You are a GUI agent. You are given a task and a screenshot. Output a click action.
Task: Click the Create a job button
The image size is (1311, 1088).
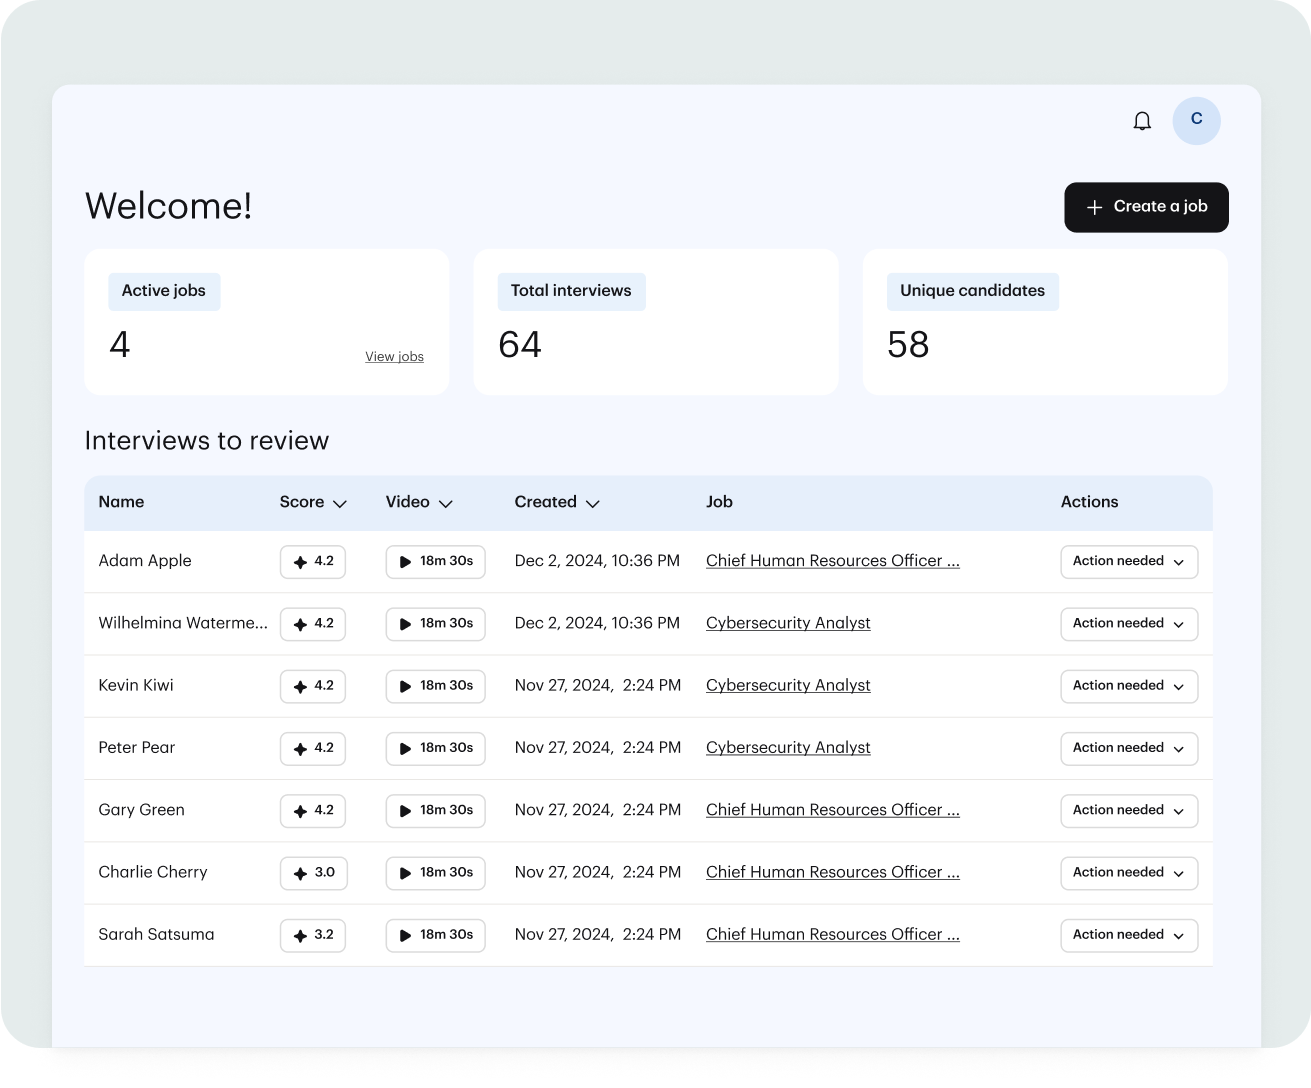[1146, 207]
